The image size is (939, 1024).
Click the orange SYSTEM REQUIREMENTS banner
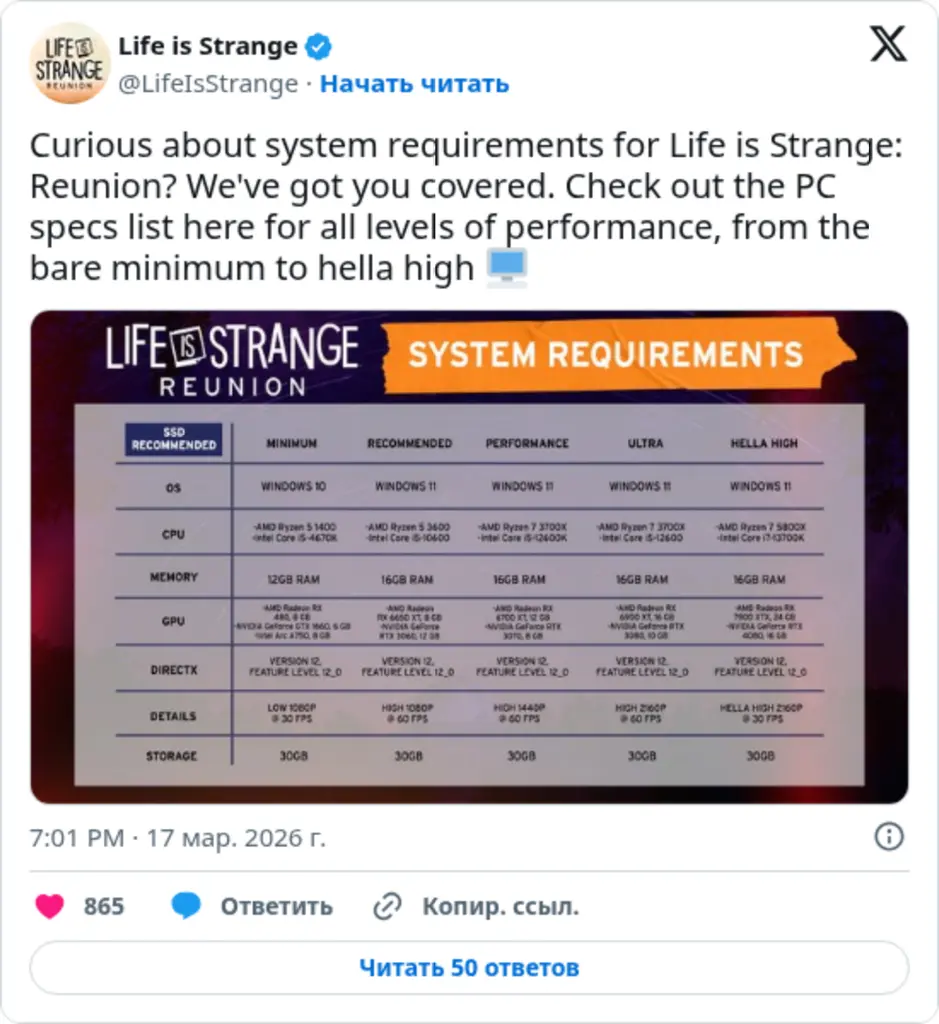tap(617, 354)
